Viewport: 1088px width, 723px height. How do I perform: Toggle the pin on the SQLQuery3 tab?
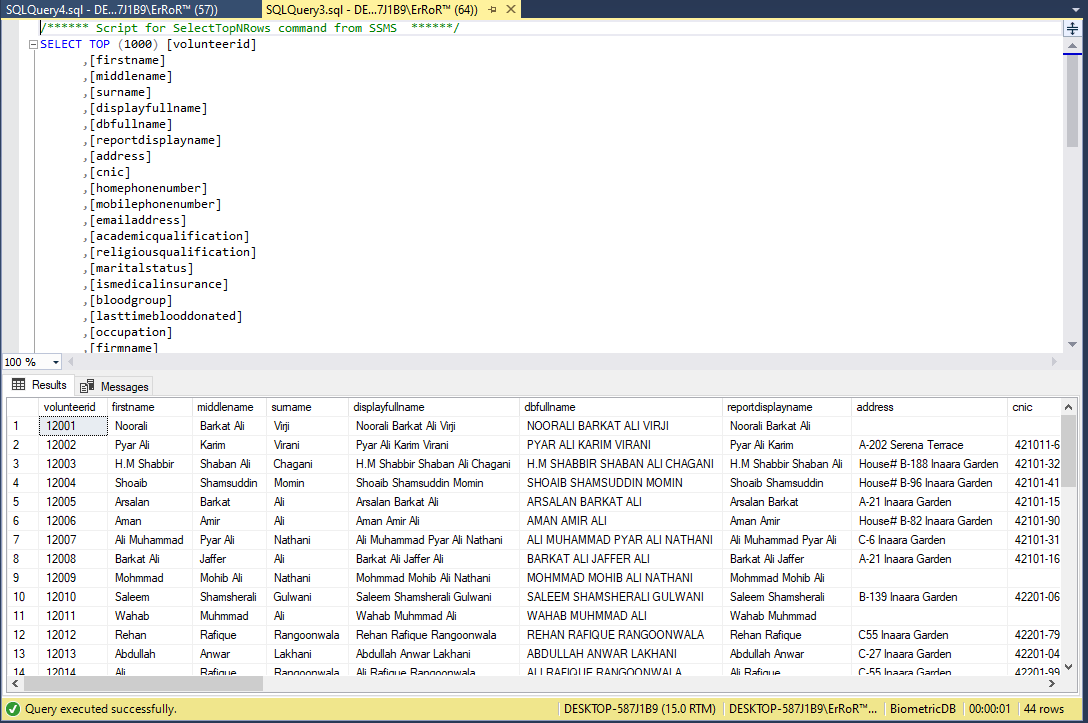pyautogui.click(x=492, y=9)
